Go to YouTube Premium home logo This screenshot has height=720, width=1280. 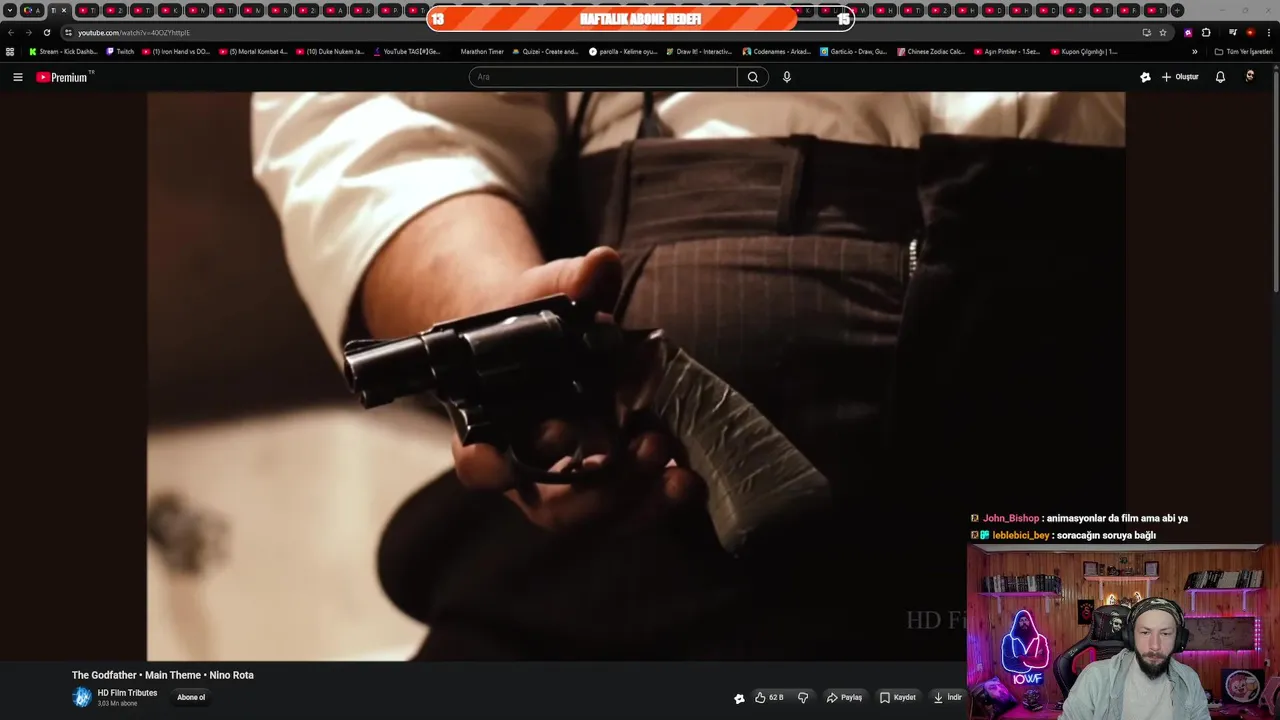tap(64, 77)
